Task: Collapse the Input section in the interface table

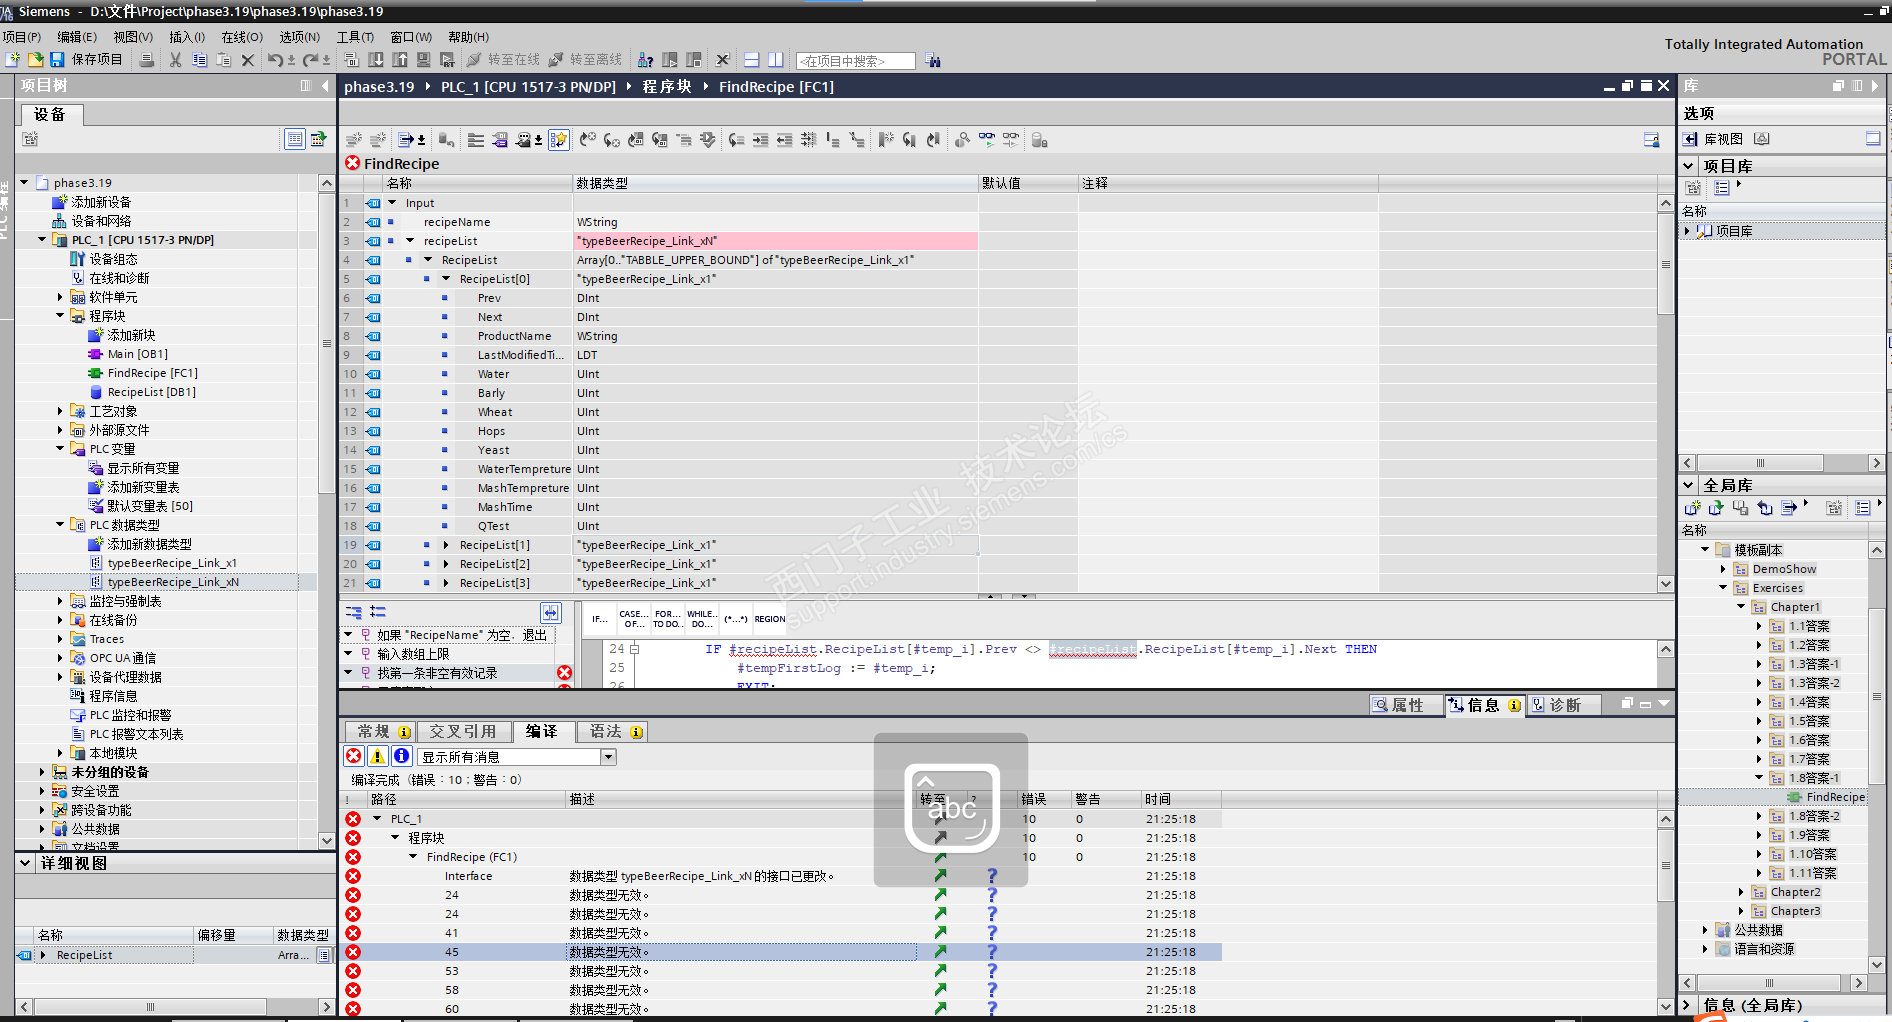Action: [x=392, y=203]
